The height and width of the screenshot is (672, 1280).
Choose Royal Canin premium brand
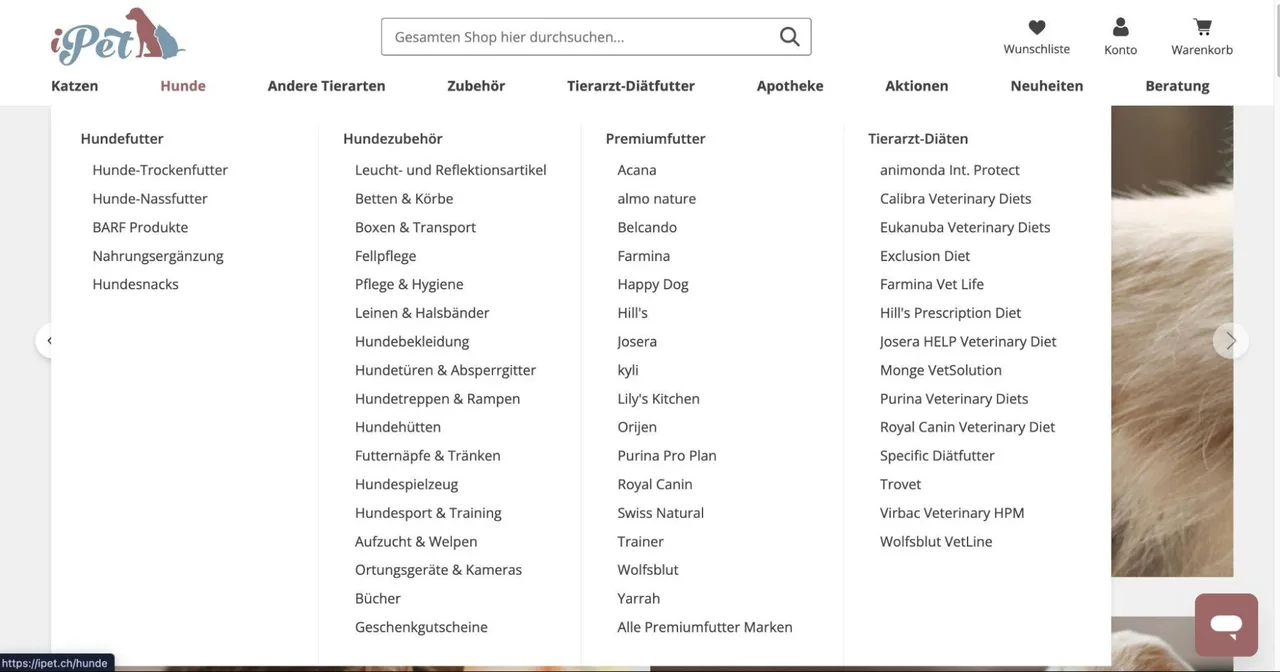[x=655, y=484]
